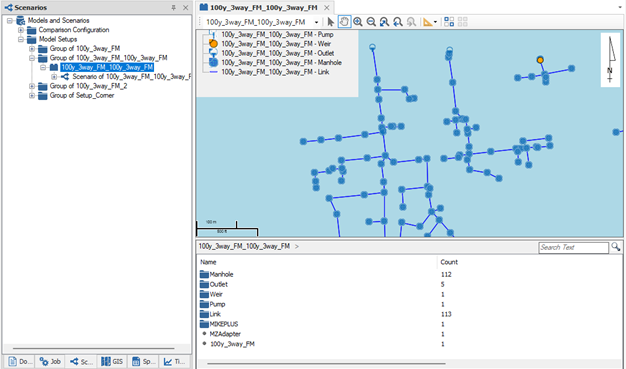Click the zoom in magnifier tool
626x369 pixels.
pyautogui.click(x=358, y=22)
